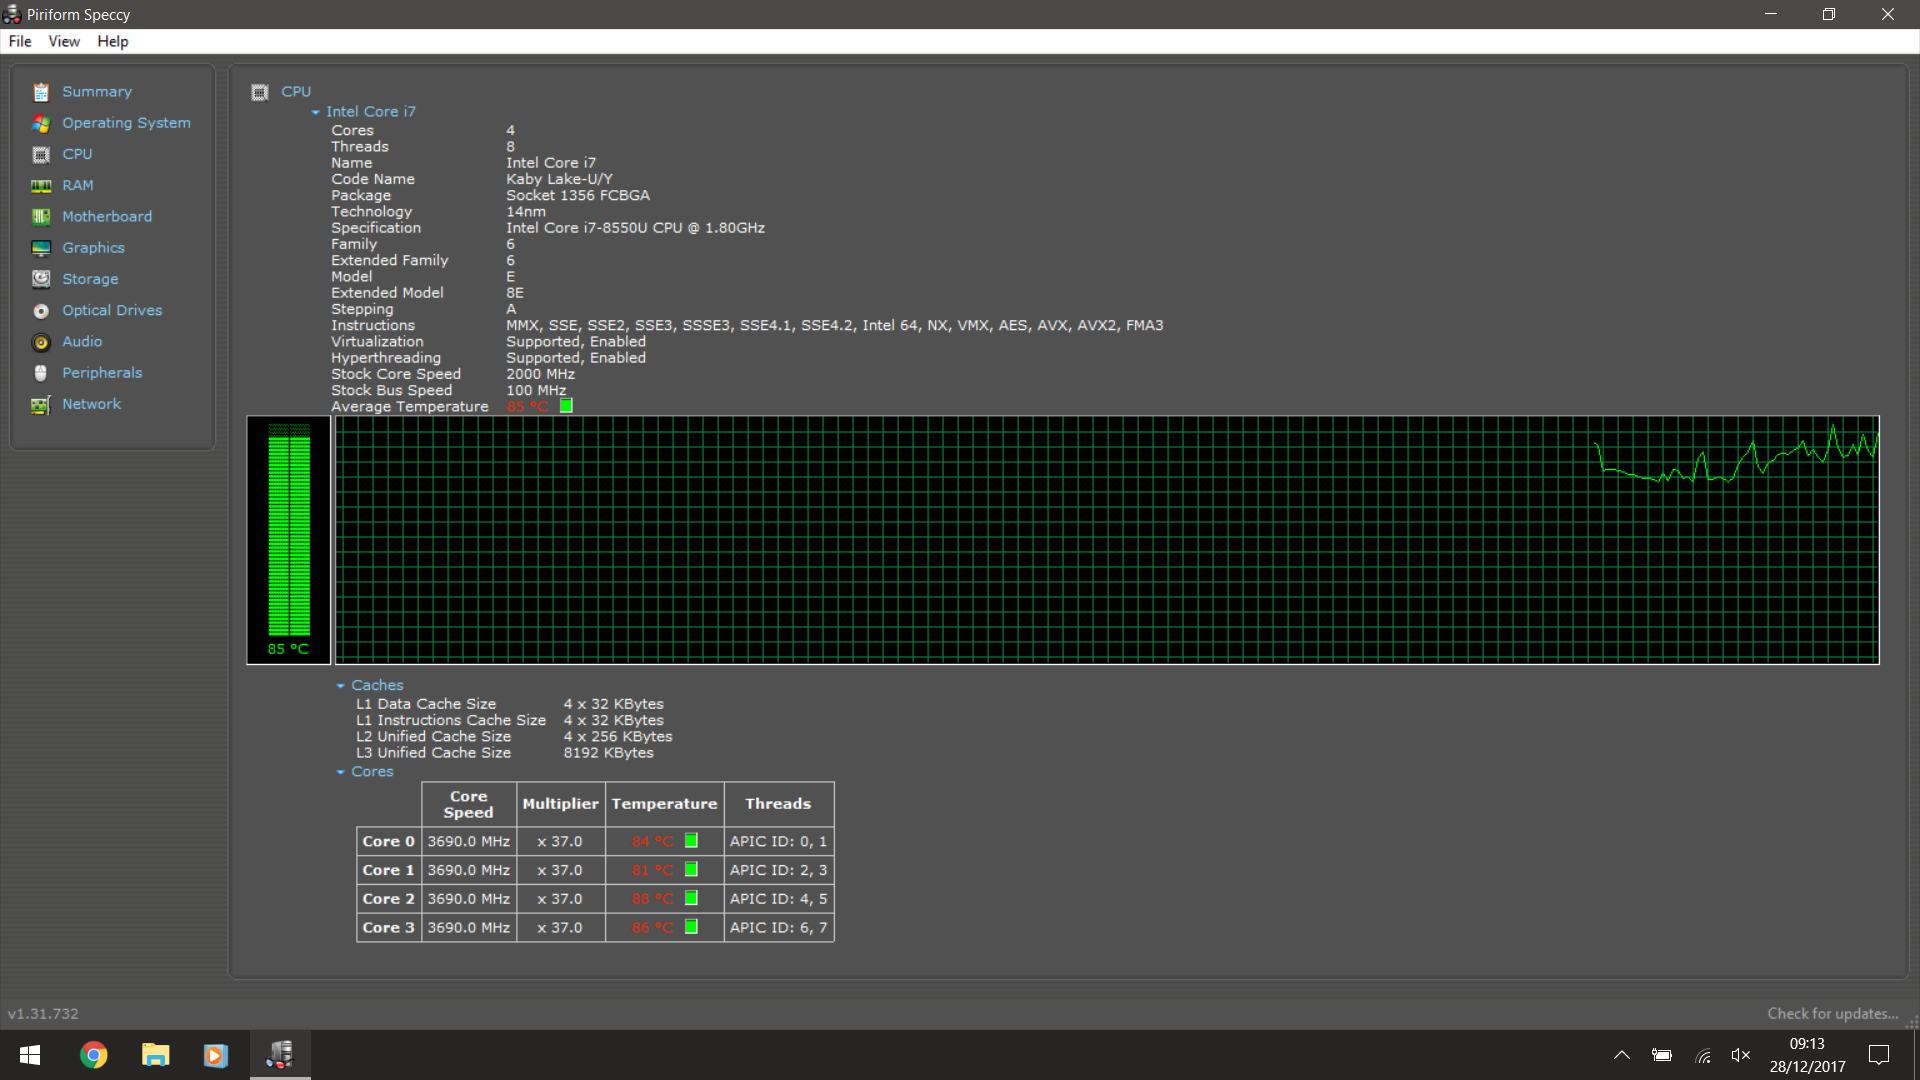Image resolution: width=1920 pixels, height=1080 pixels.
Task: Collapse the Caches section
Action: [x=341, y=686]
